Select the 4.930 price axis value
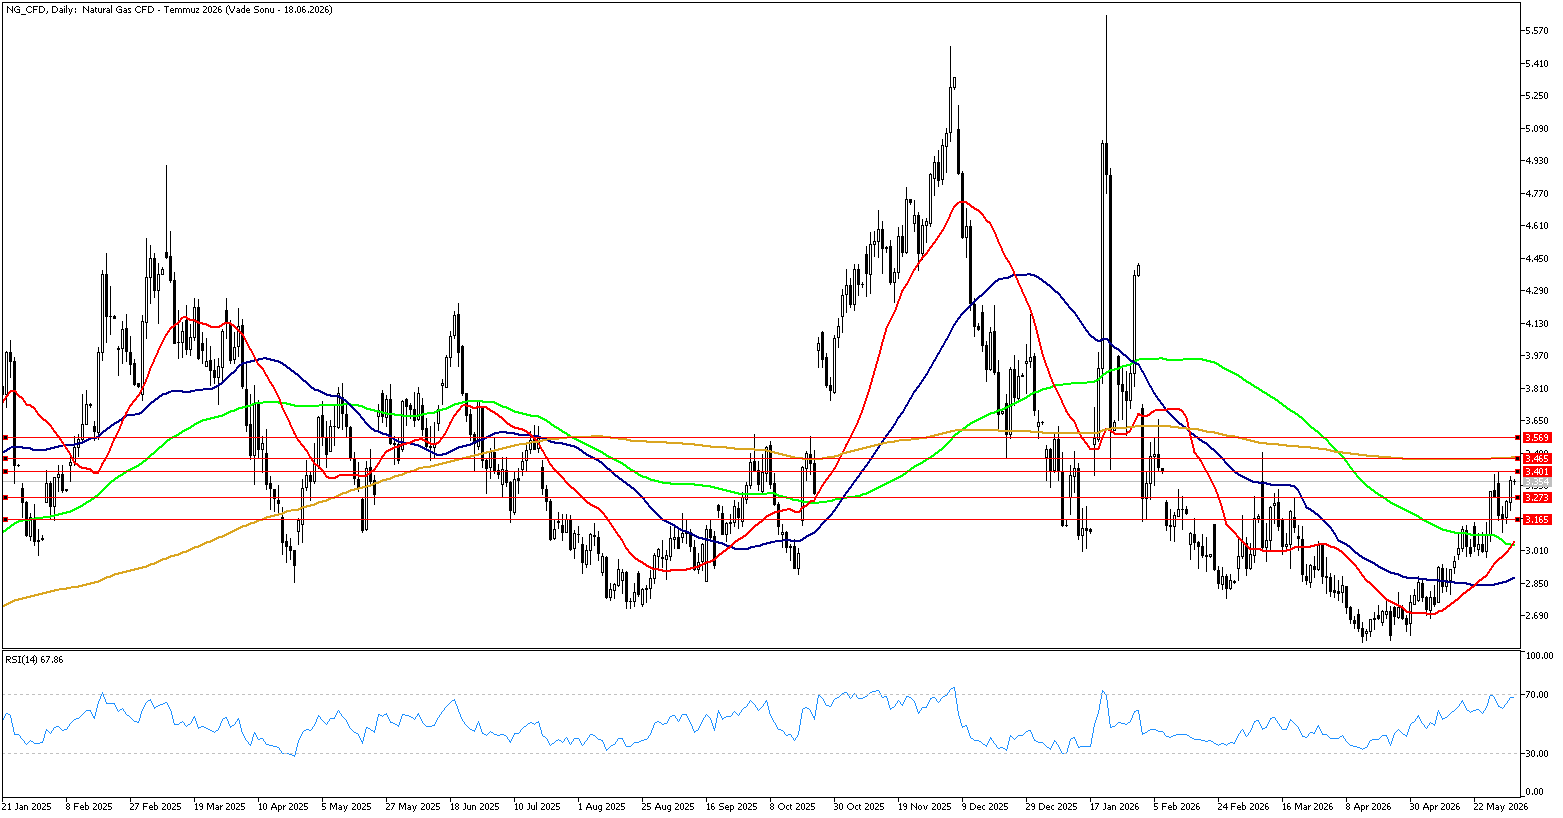 coord(1538,160)
